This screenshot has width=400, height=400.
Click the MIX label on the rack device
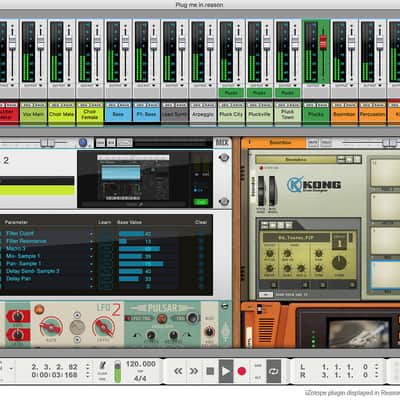[222, 143]
